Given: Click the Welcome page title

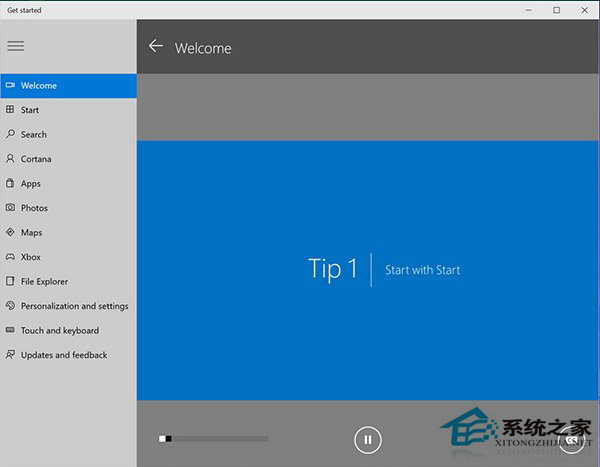Looking at the screenshot, I should click(x=203, y=48).
